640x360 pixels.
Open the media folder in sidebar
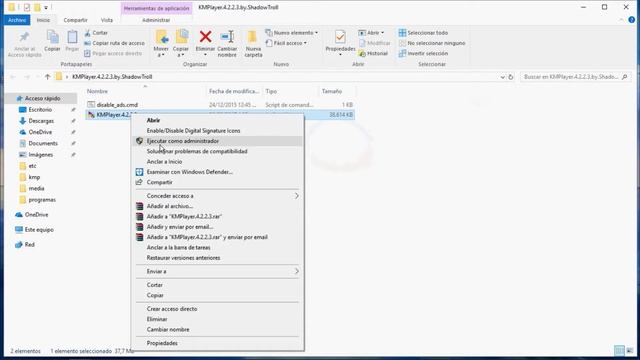(x=36, y=188)
